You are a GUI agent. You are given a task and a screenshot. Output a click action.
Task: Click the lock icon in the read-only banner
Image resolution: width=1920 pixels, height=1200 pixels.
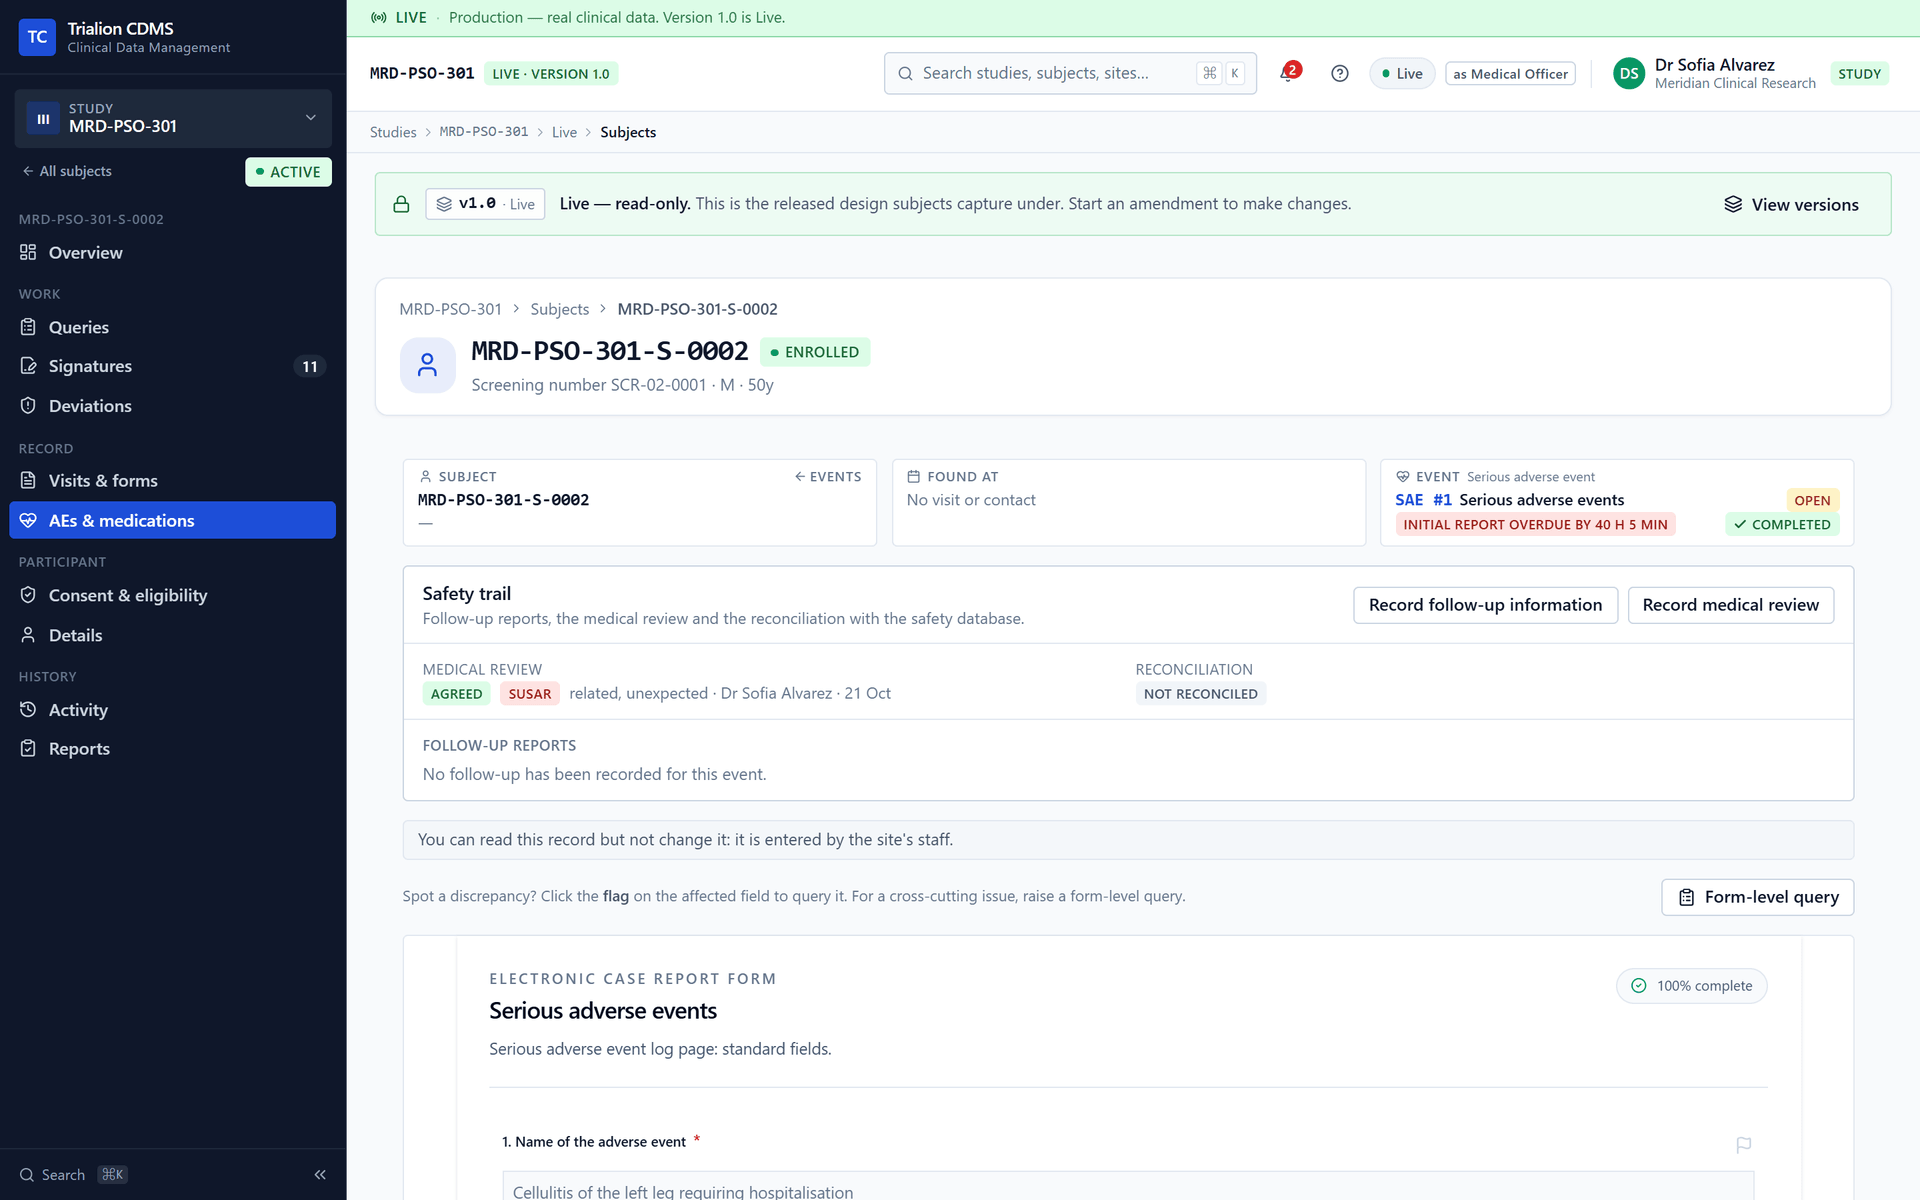coord(401,204)
